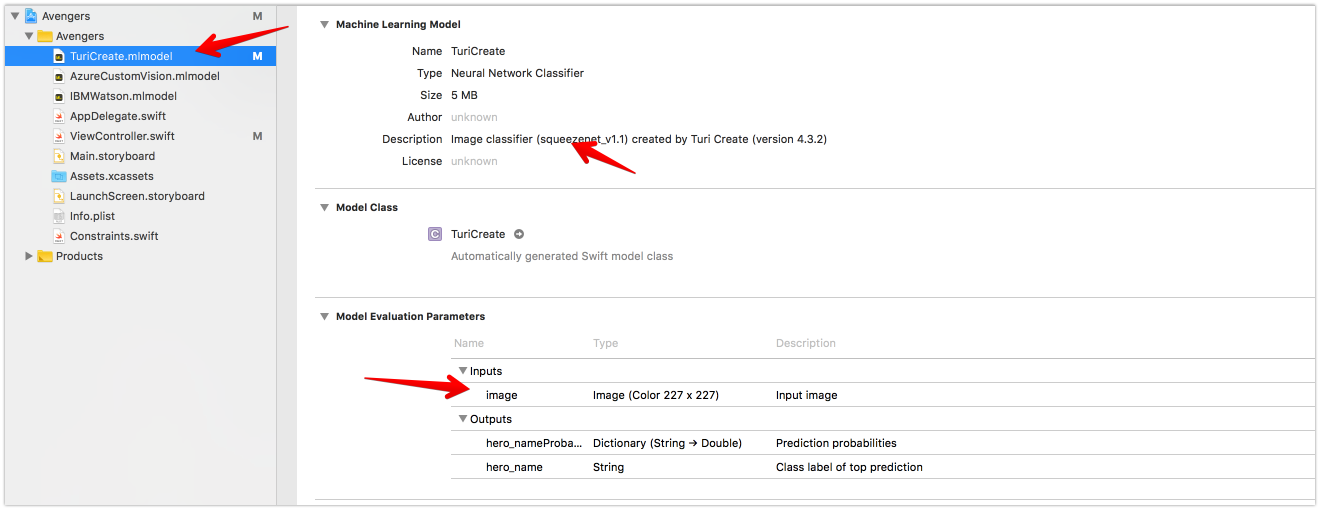Click the TuriCreate model class name
The image size is (1320, 510).
pyautogui.click(x=478, y=234)
